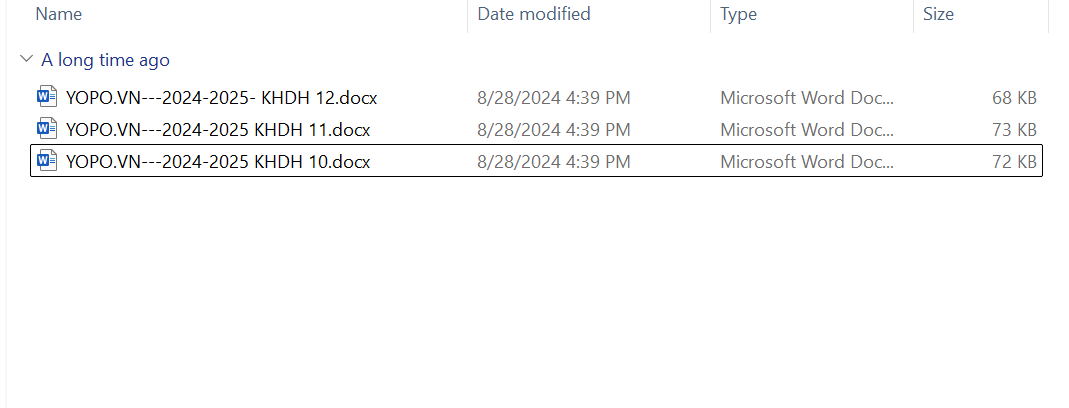Click the divider between Name and Date modified
The height and width of the screenshot is (408, 1069).
click(x=467, y=14)
